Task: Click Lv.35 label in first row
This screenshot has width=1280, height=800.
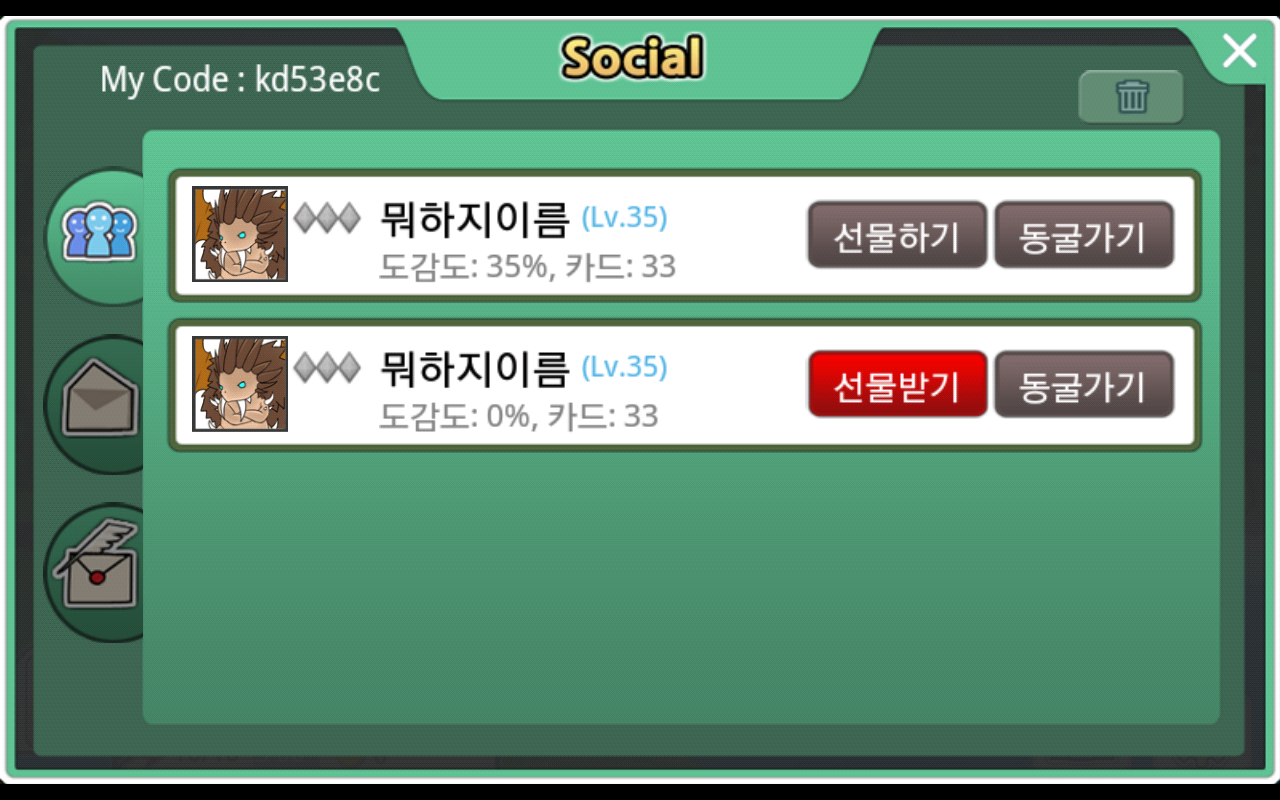Action: click(x=624, y=217)
